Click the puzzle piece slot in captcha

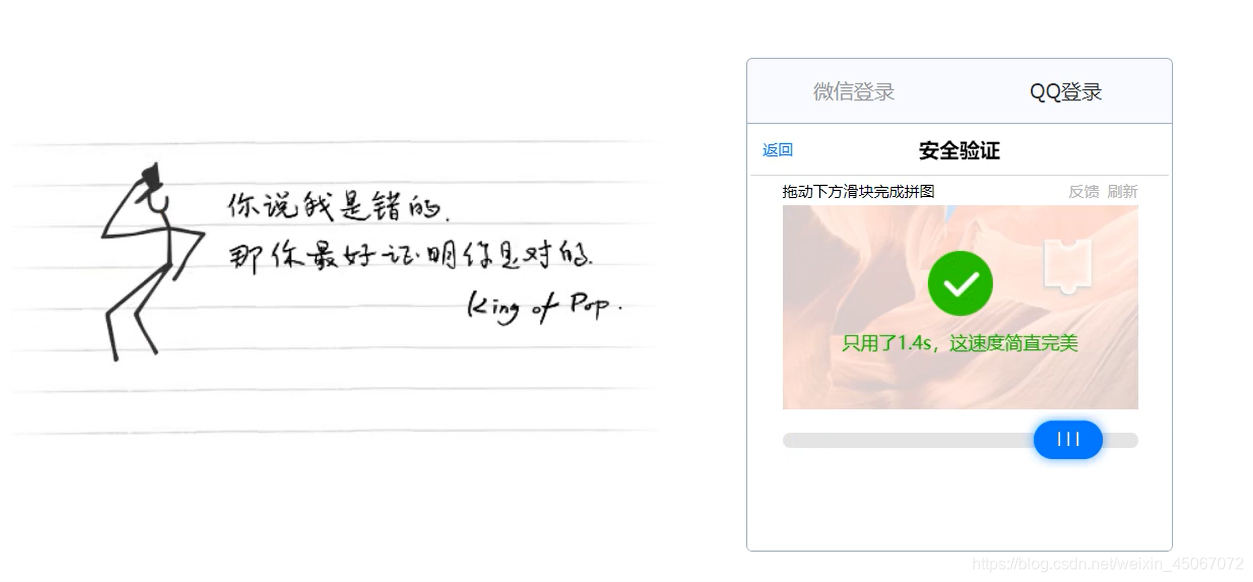(x=1067, y=266)
